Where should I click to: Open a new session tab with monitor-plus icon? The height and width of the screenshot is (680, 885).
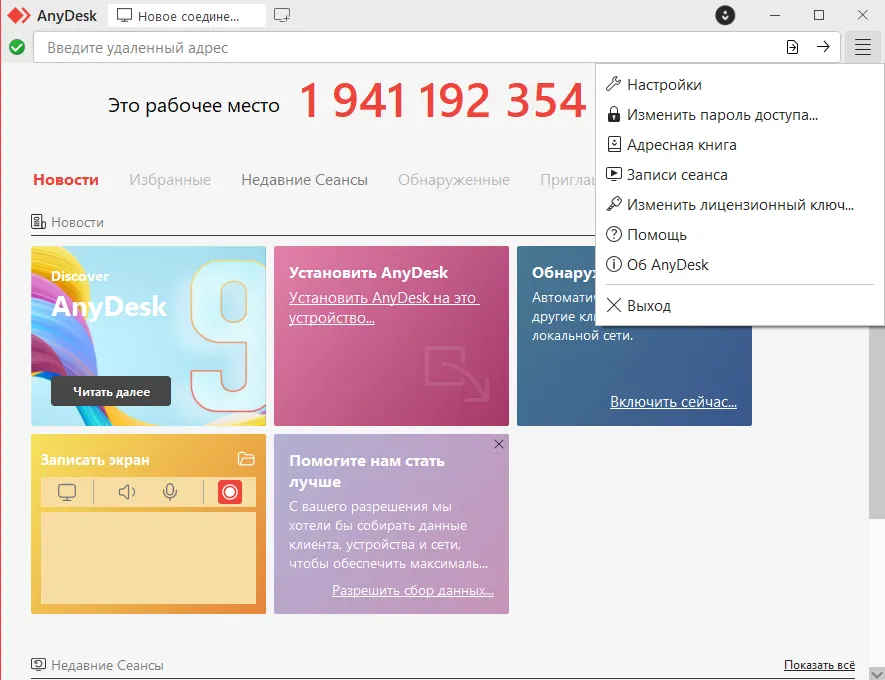click(282, 16)
